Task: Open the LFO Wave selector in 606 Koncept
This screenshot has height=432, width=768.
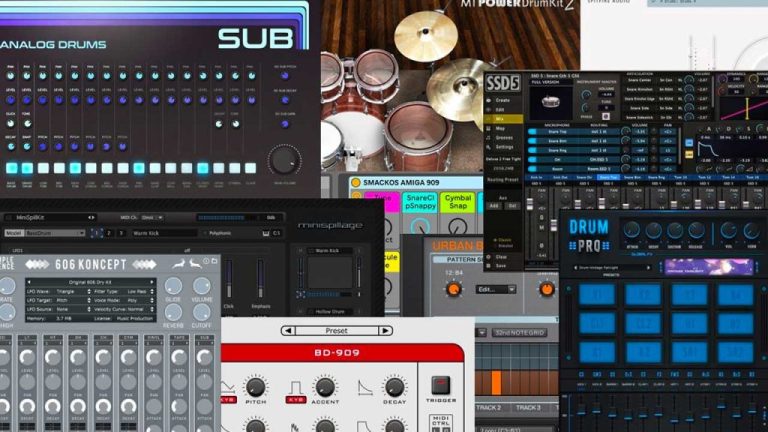Action: tap(59, 291)
